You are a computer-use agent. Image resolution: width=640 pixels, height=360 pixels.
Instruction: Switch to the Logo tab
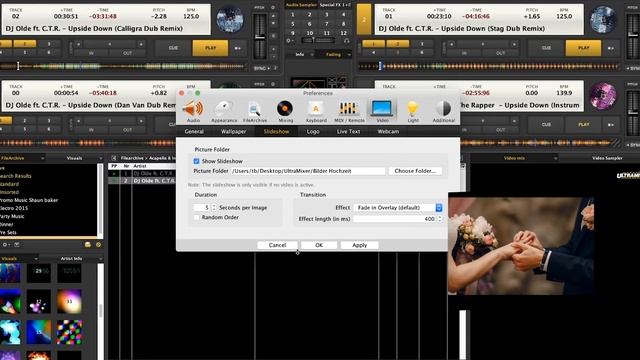pyautogui.click(x=313, y=131)
